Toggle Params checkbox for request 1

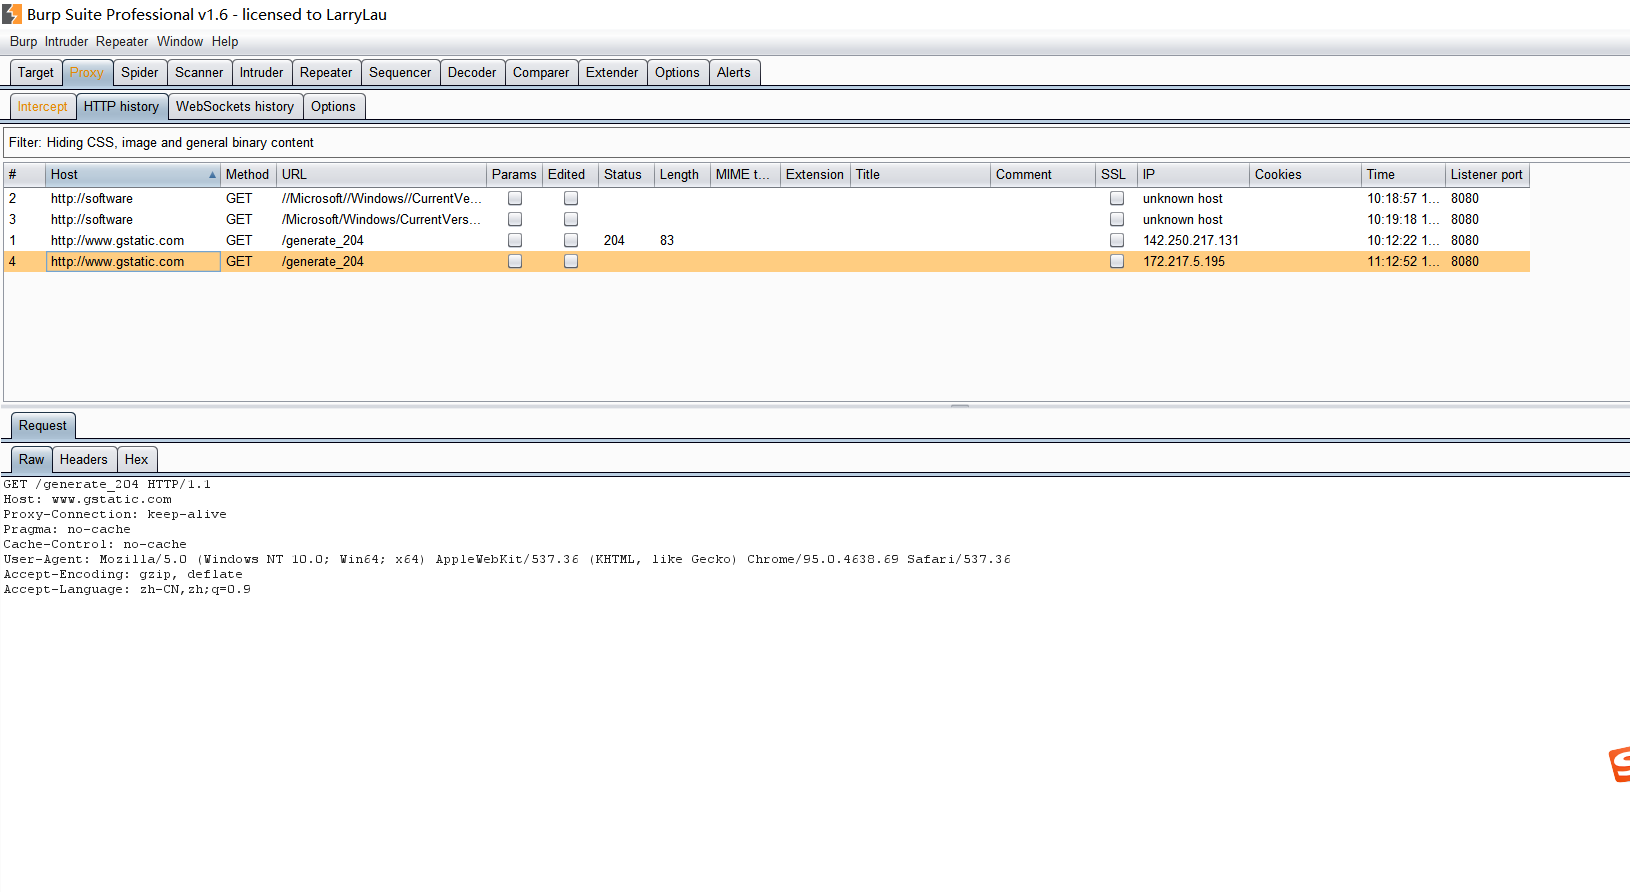[515, 240]
